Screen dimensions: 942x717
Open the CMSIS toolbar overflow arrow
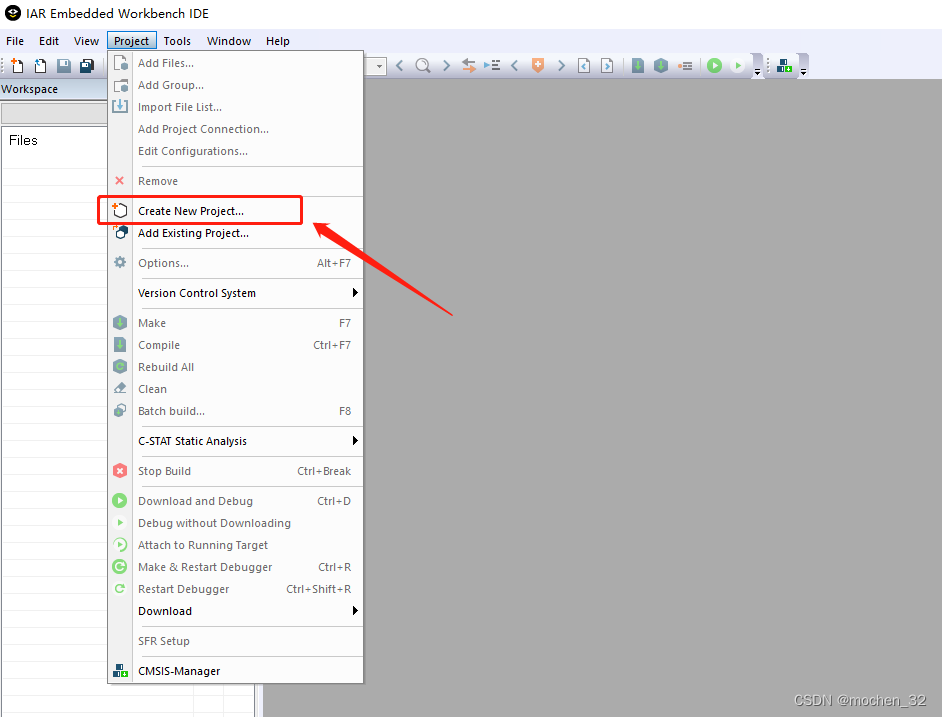803,72
